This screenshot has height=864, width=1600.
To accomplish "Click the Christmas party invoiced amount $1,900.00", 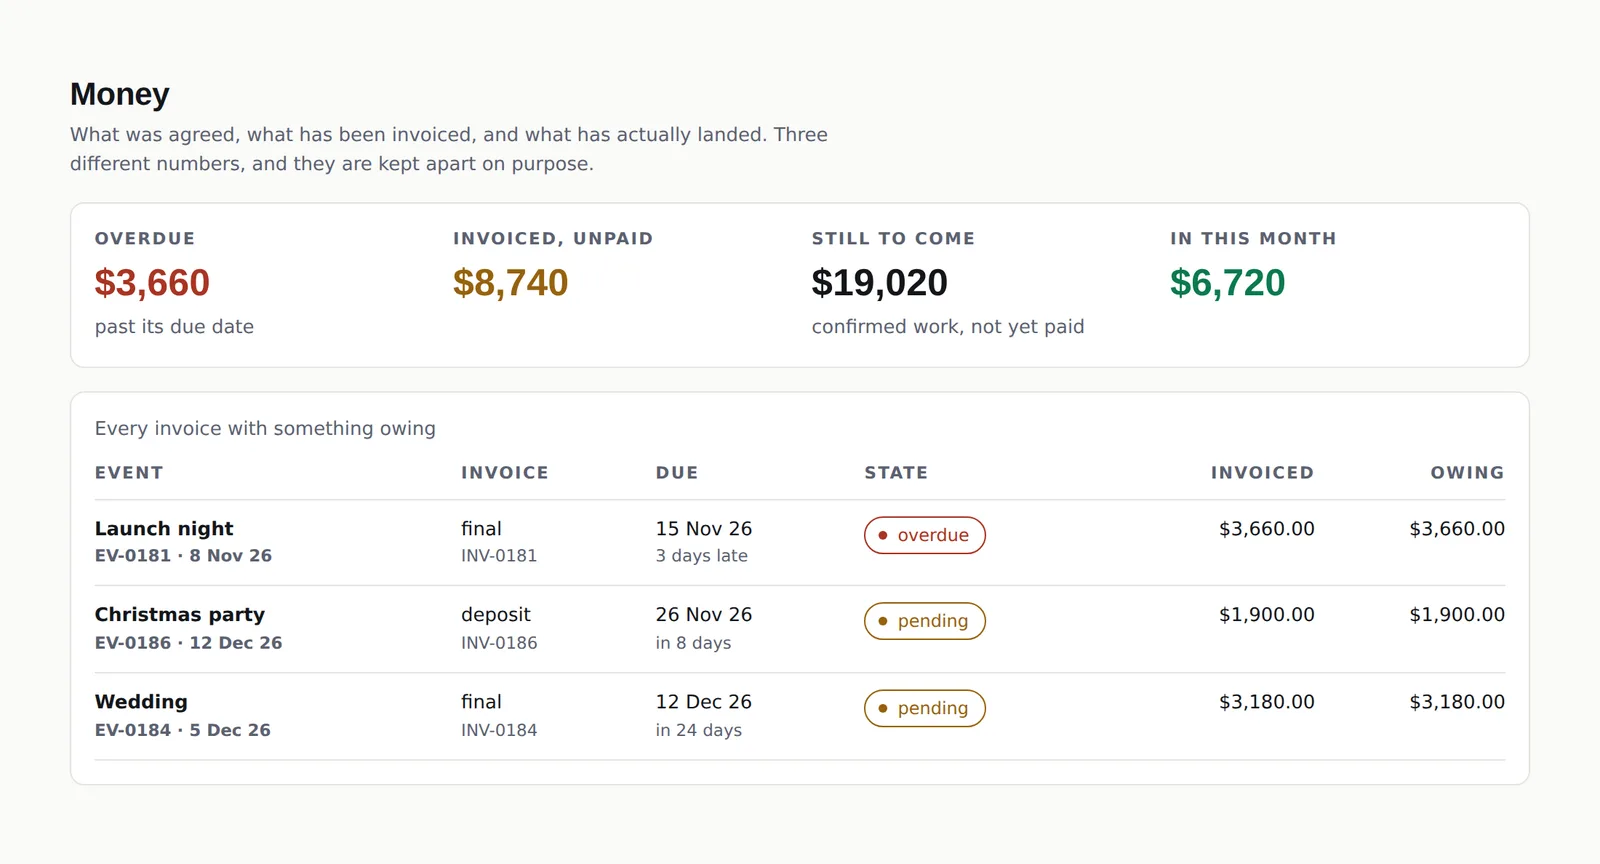I will click(1266, 615).
